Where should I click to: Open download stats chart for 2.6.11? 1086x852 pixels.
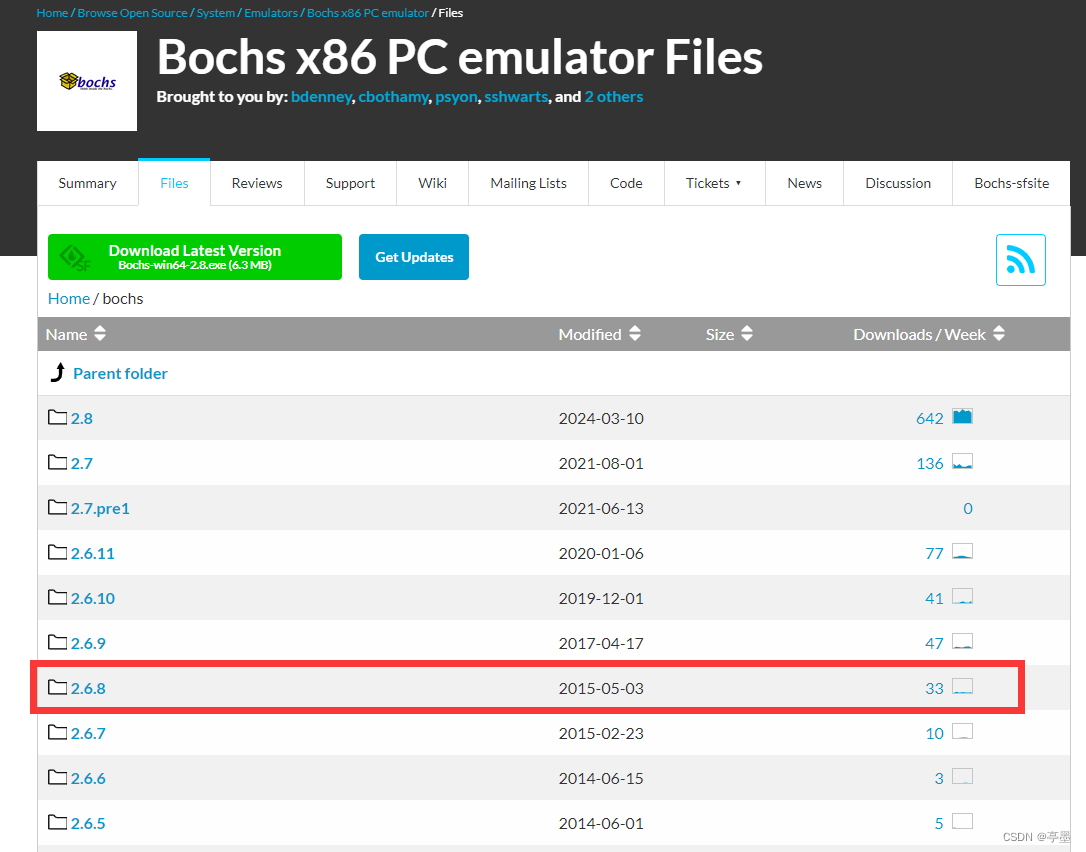(962, 551)
